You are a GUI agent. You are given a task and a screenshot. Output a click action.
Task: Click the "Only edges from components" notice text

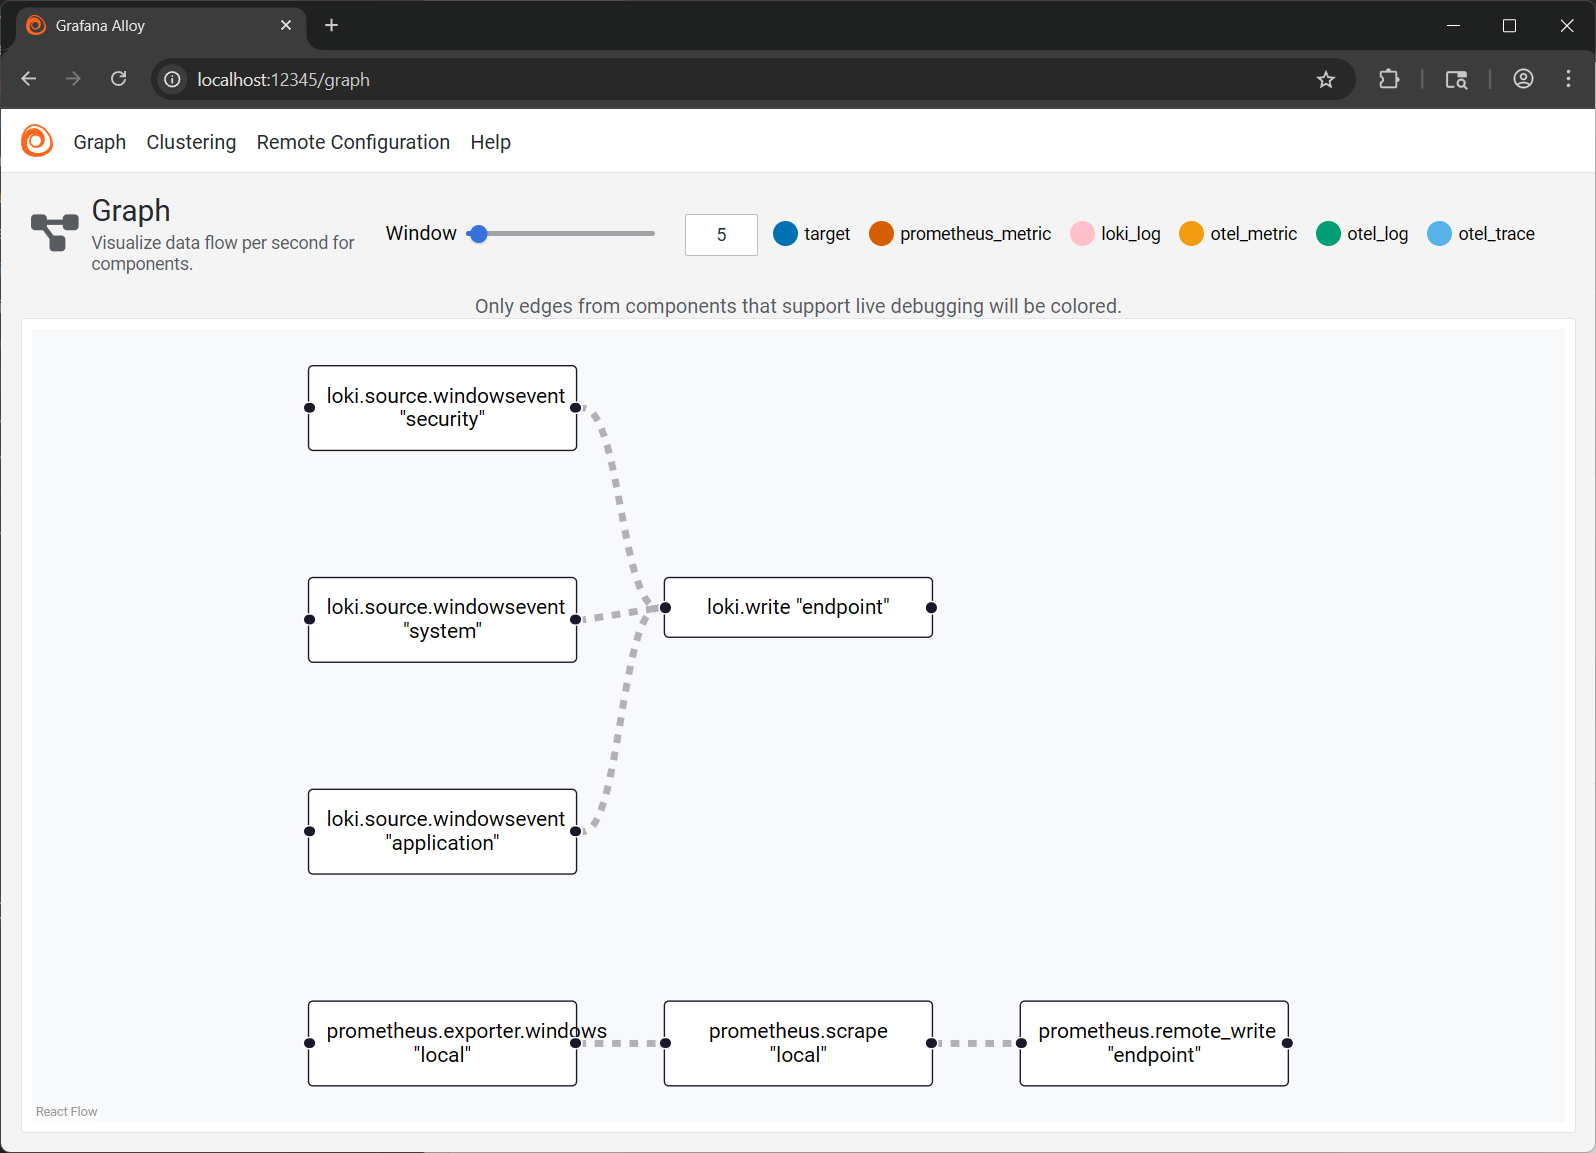click(798, 306)
